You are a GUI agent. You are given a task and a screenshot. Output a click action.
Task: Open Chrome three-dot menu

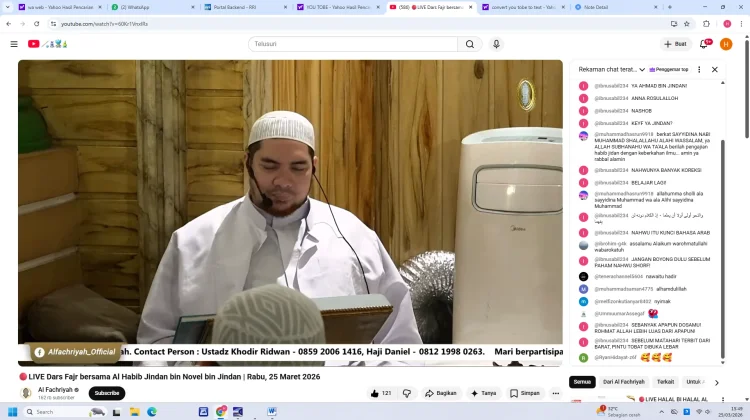[741, 23]
